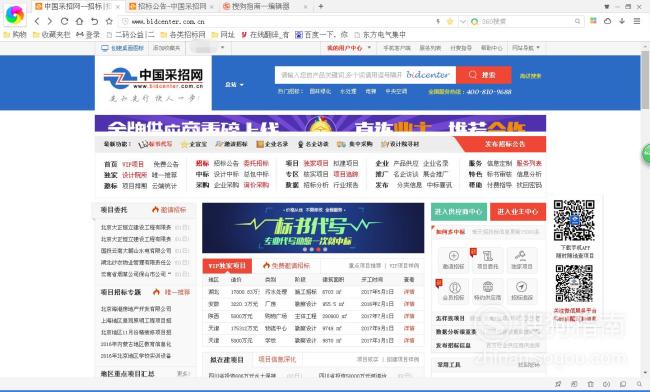Bookmark page with toolbar star outline icon

[x=109, y=21]
